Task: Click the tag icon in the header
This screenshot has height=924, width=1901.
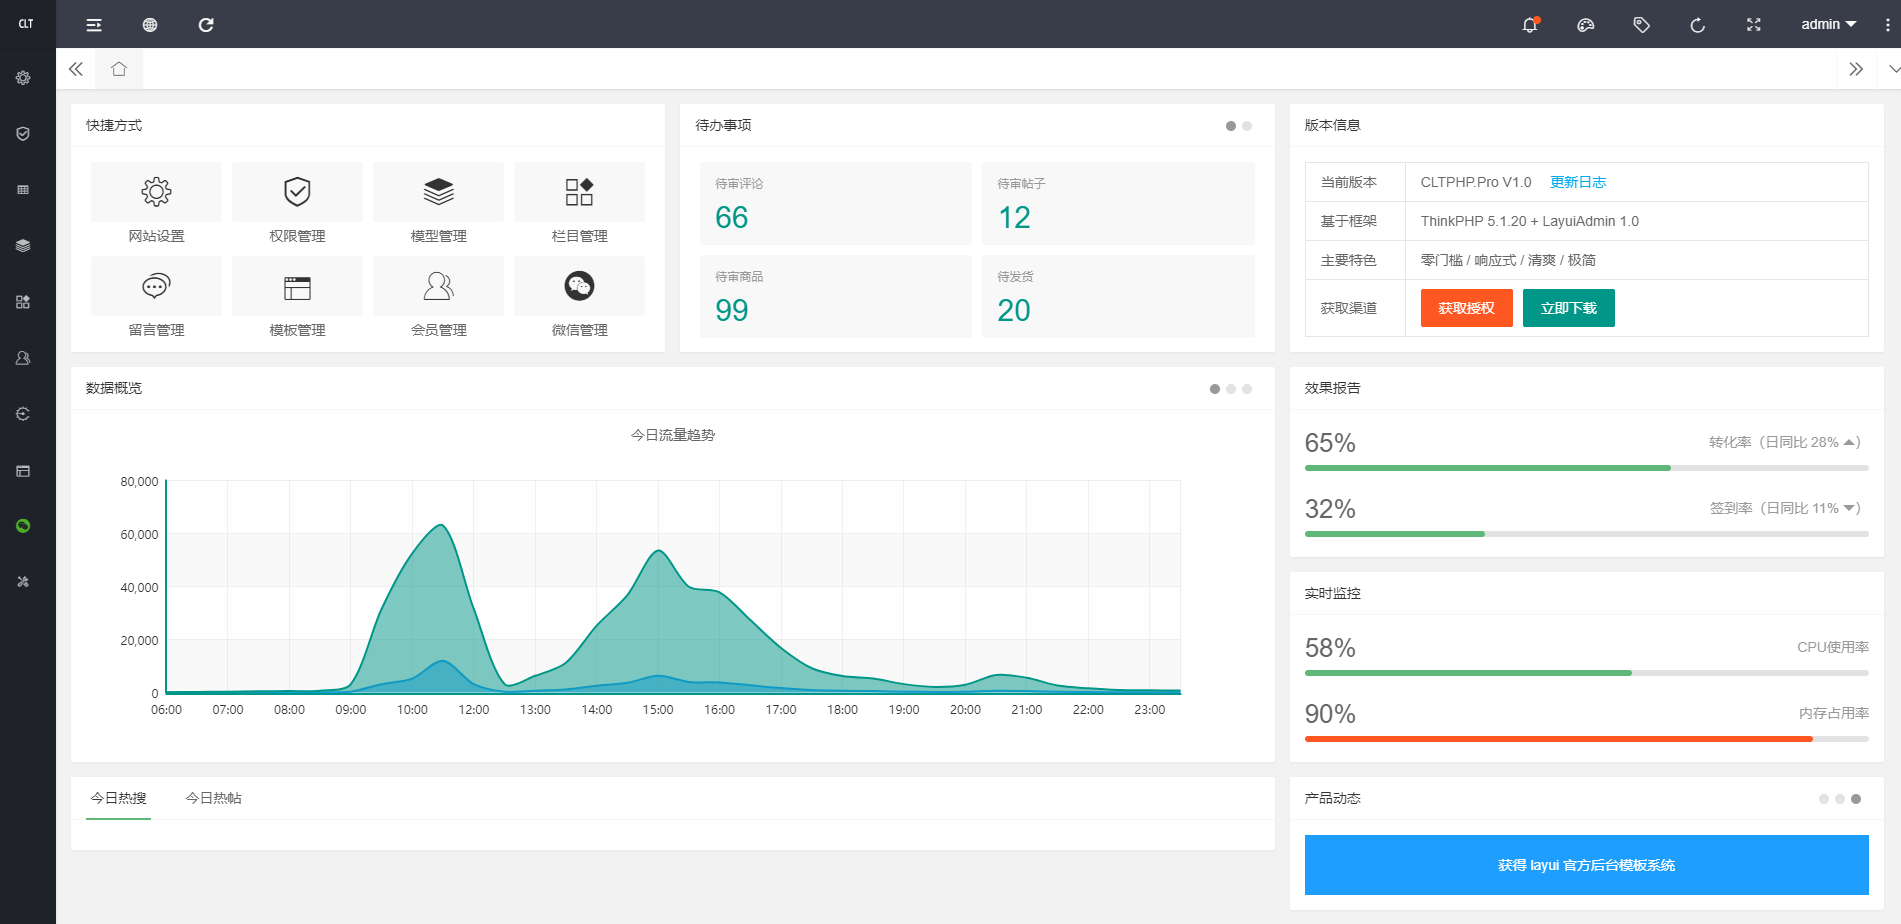Action: [1642, 25]
